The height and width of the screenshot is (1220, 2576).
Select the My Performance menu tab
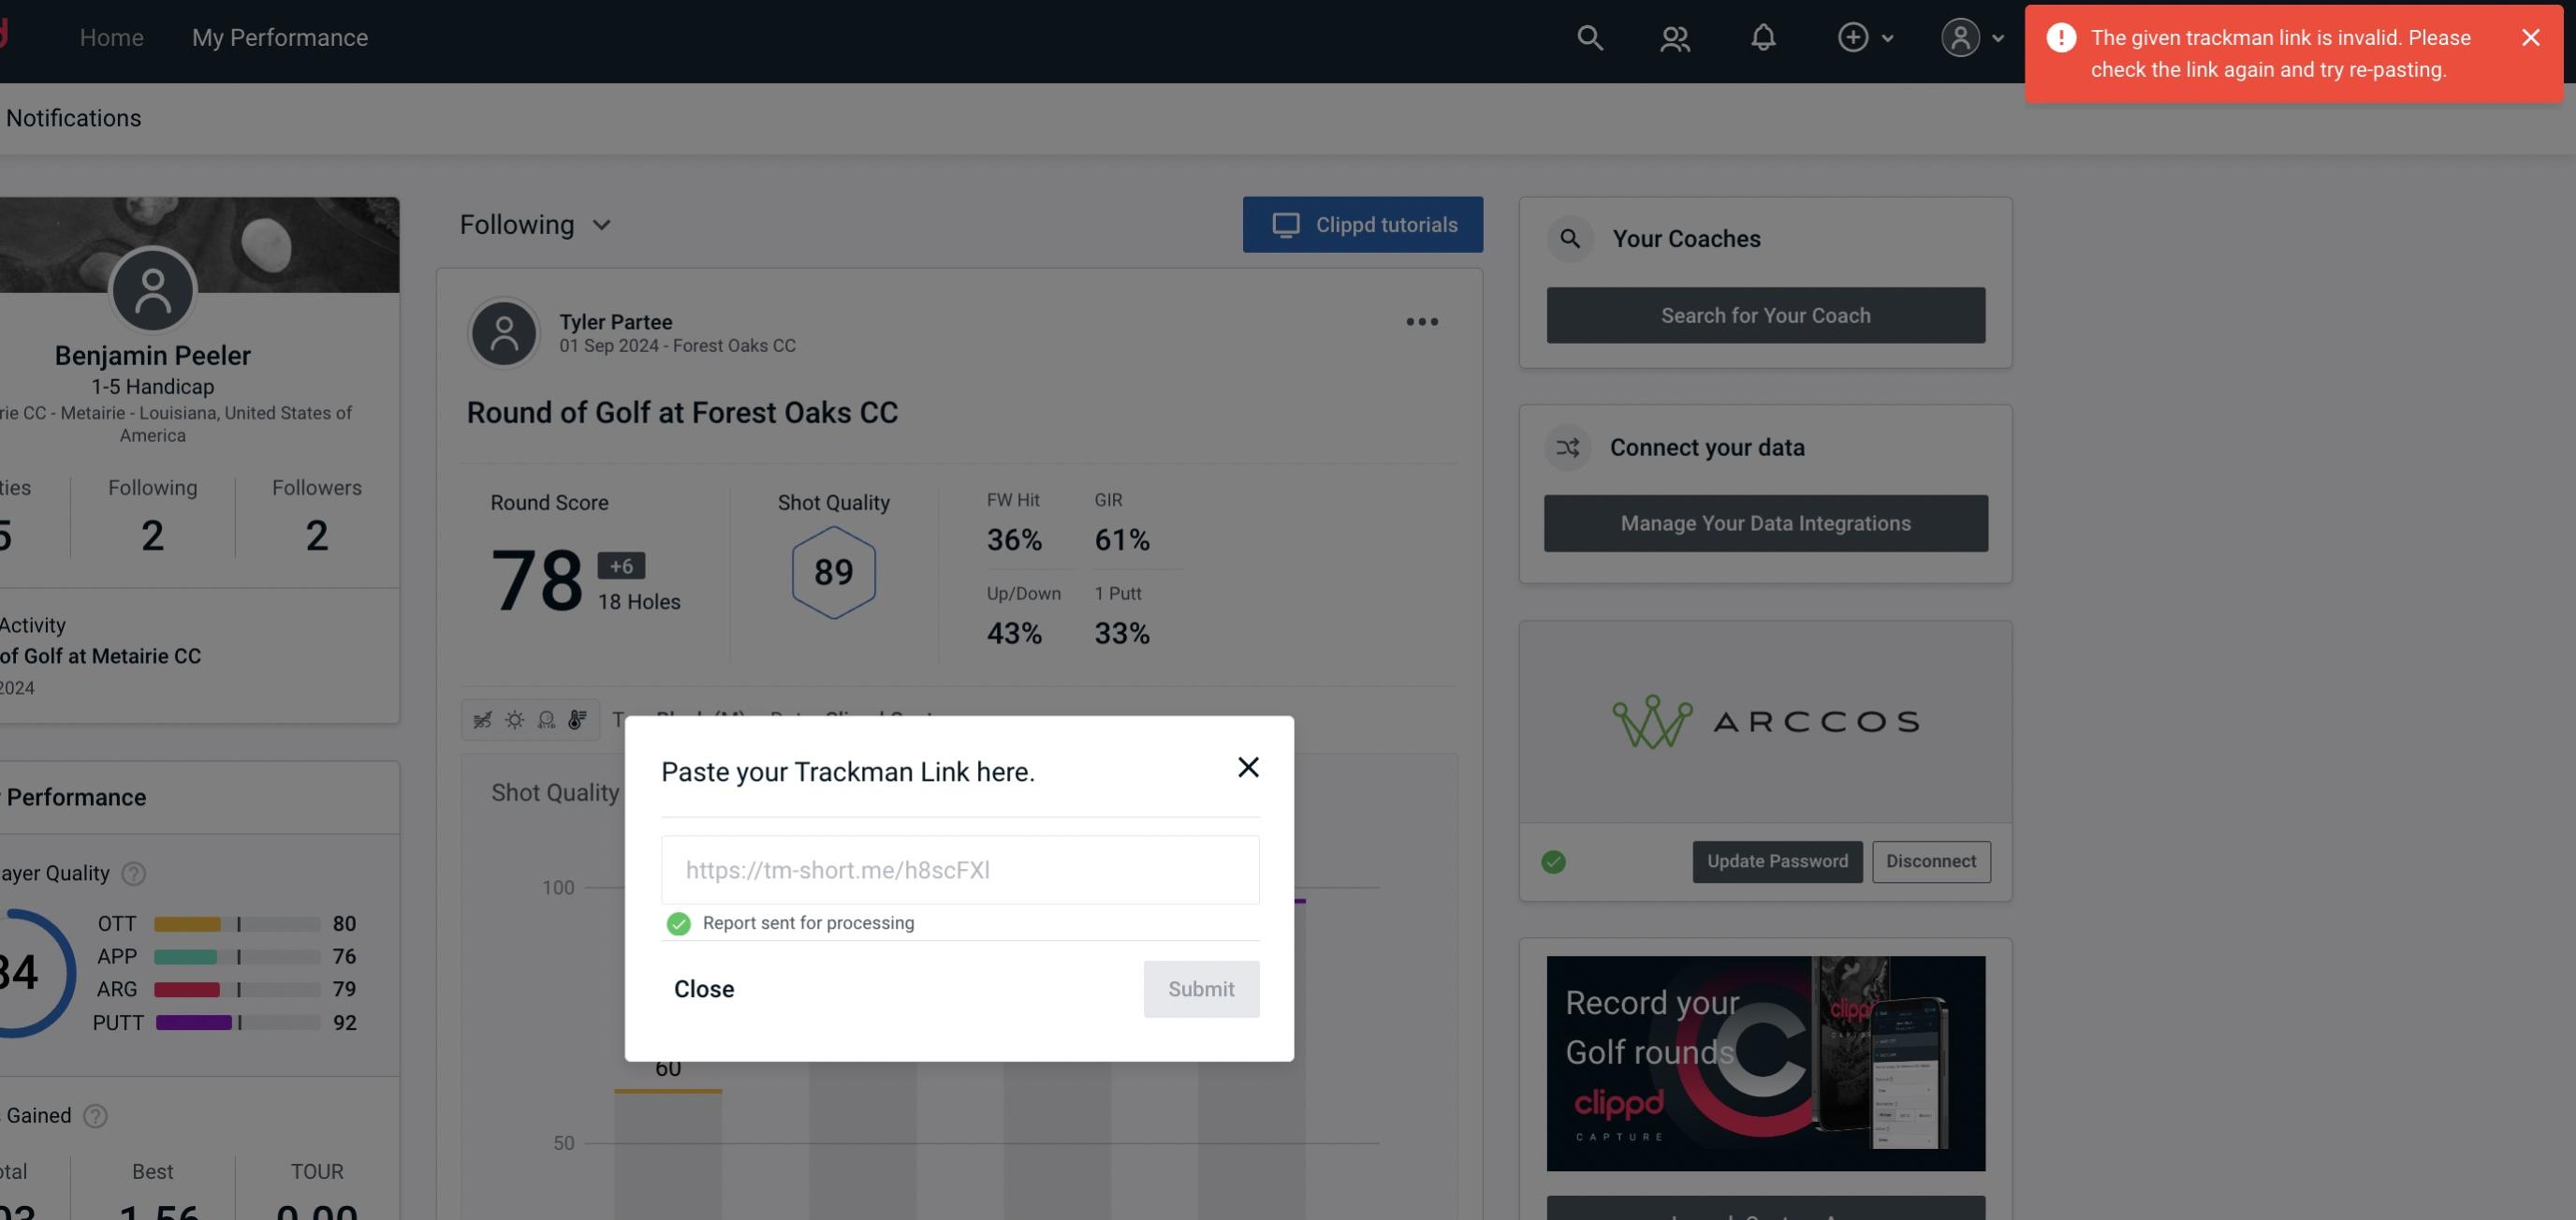coord(279,37)
